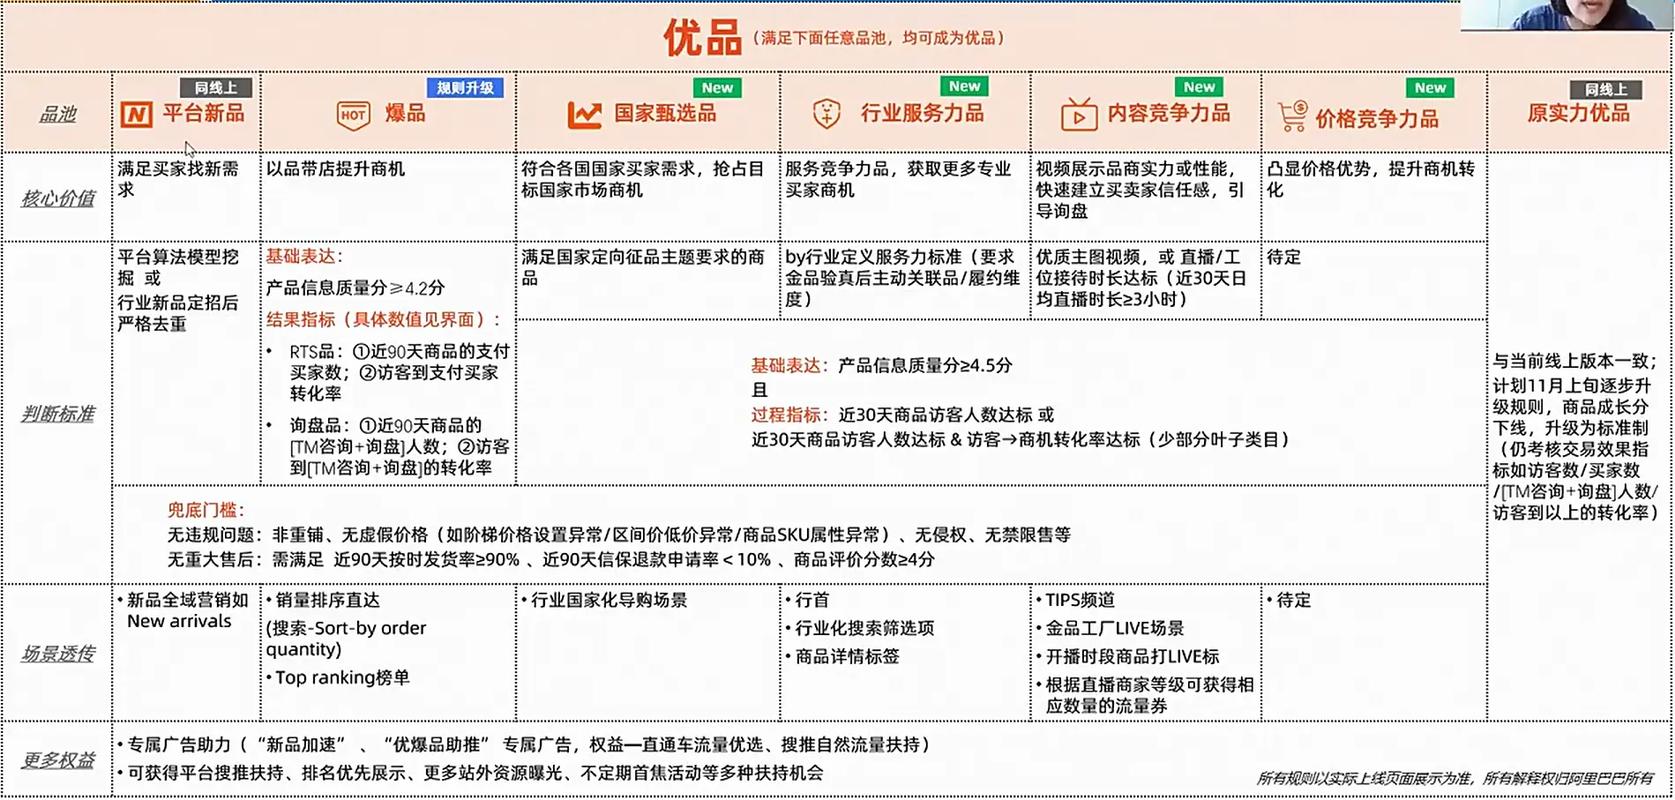The width and height of the screenshot is (1675, 800).
Task: Click the 金品工厂LIVE场景 bullet
Action: point(1110,628)
